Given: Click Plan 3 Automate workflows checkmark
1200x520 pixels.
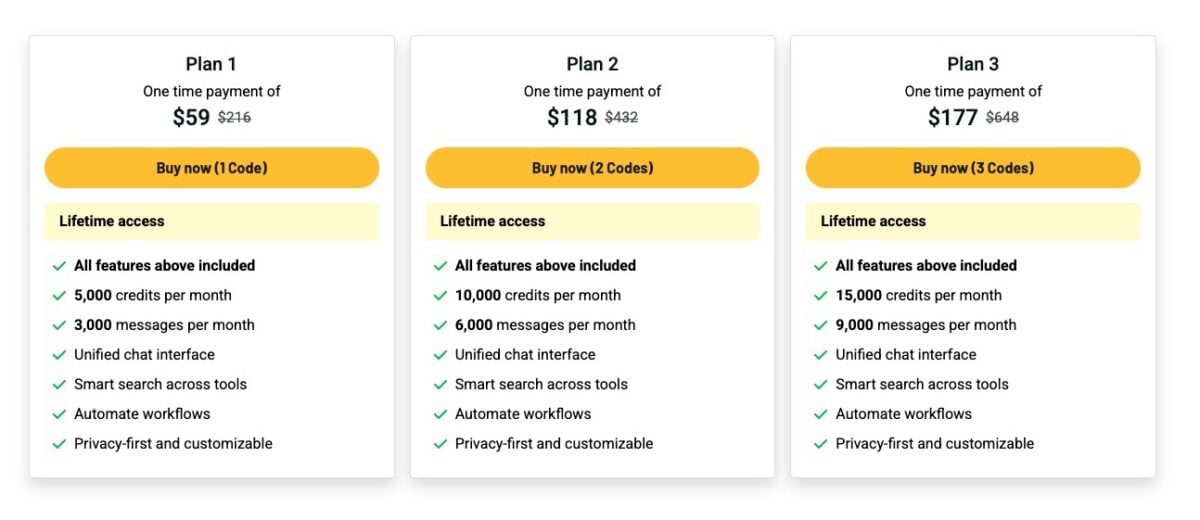Looking at the screenshot, I should click(x=821, y=415).
